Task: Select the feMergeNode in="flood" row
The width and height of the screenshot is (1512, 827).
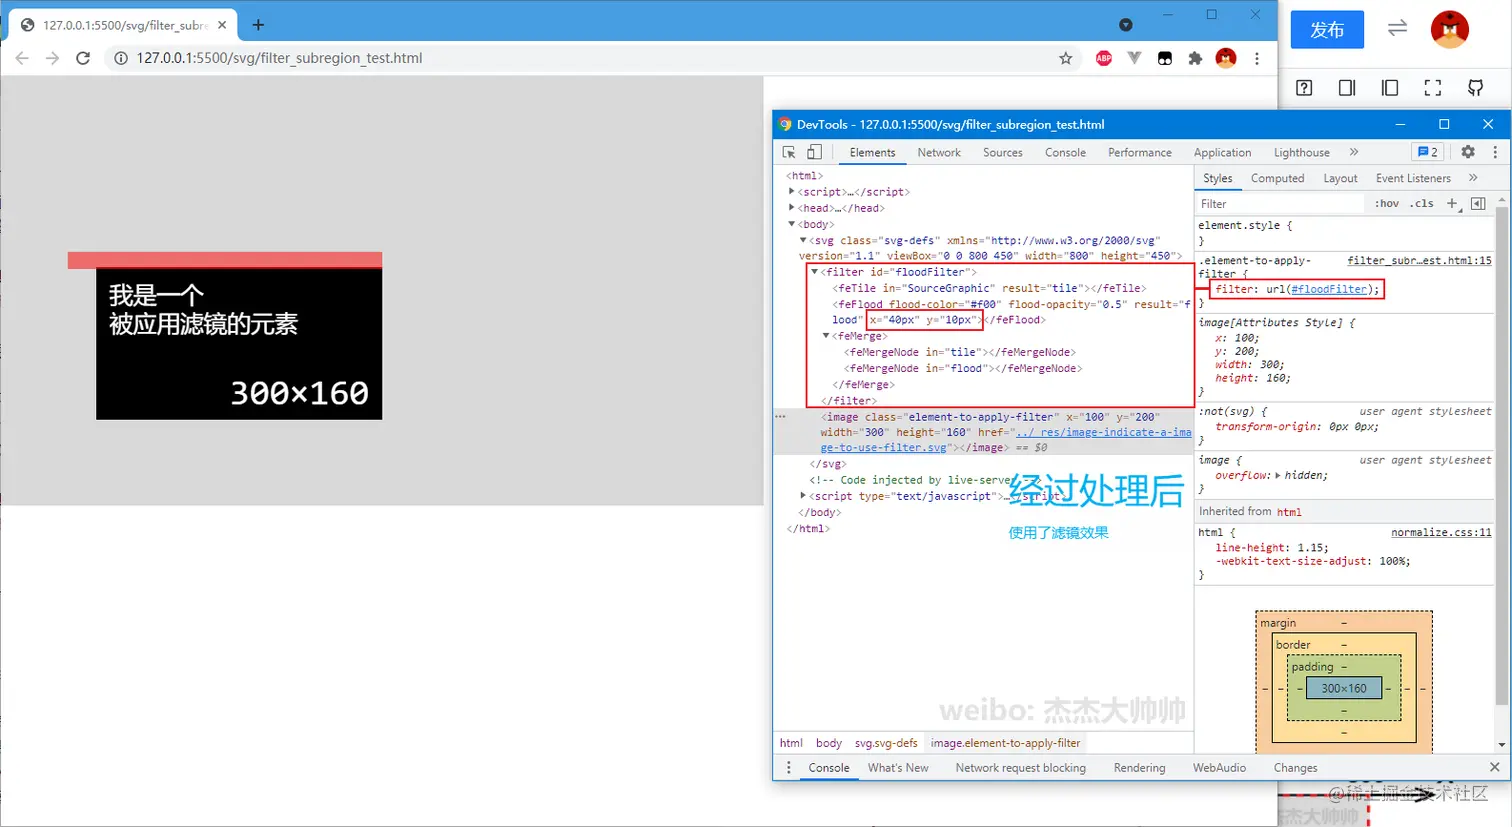Action: [963, 368]
